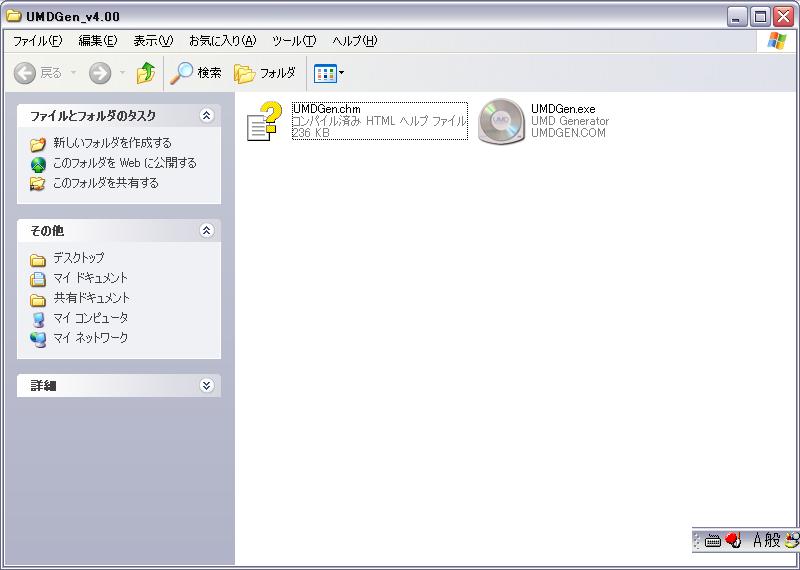Open the 編集(E) menu
Viewport: 800px width, 570px height.
coord(98,41)
